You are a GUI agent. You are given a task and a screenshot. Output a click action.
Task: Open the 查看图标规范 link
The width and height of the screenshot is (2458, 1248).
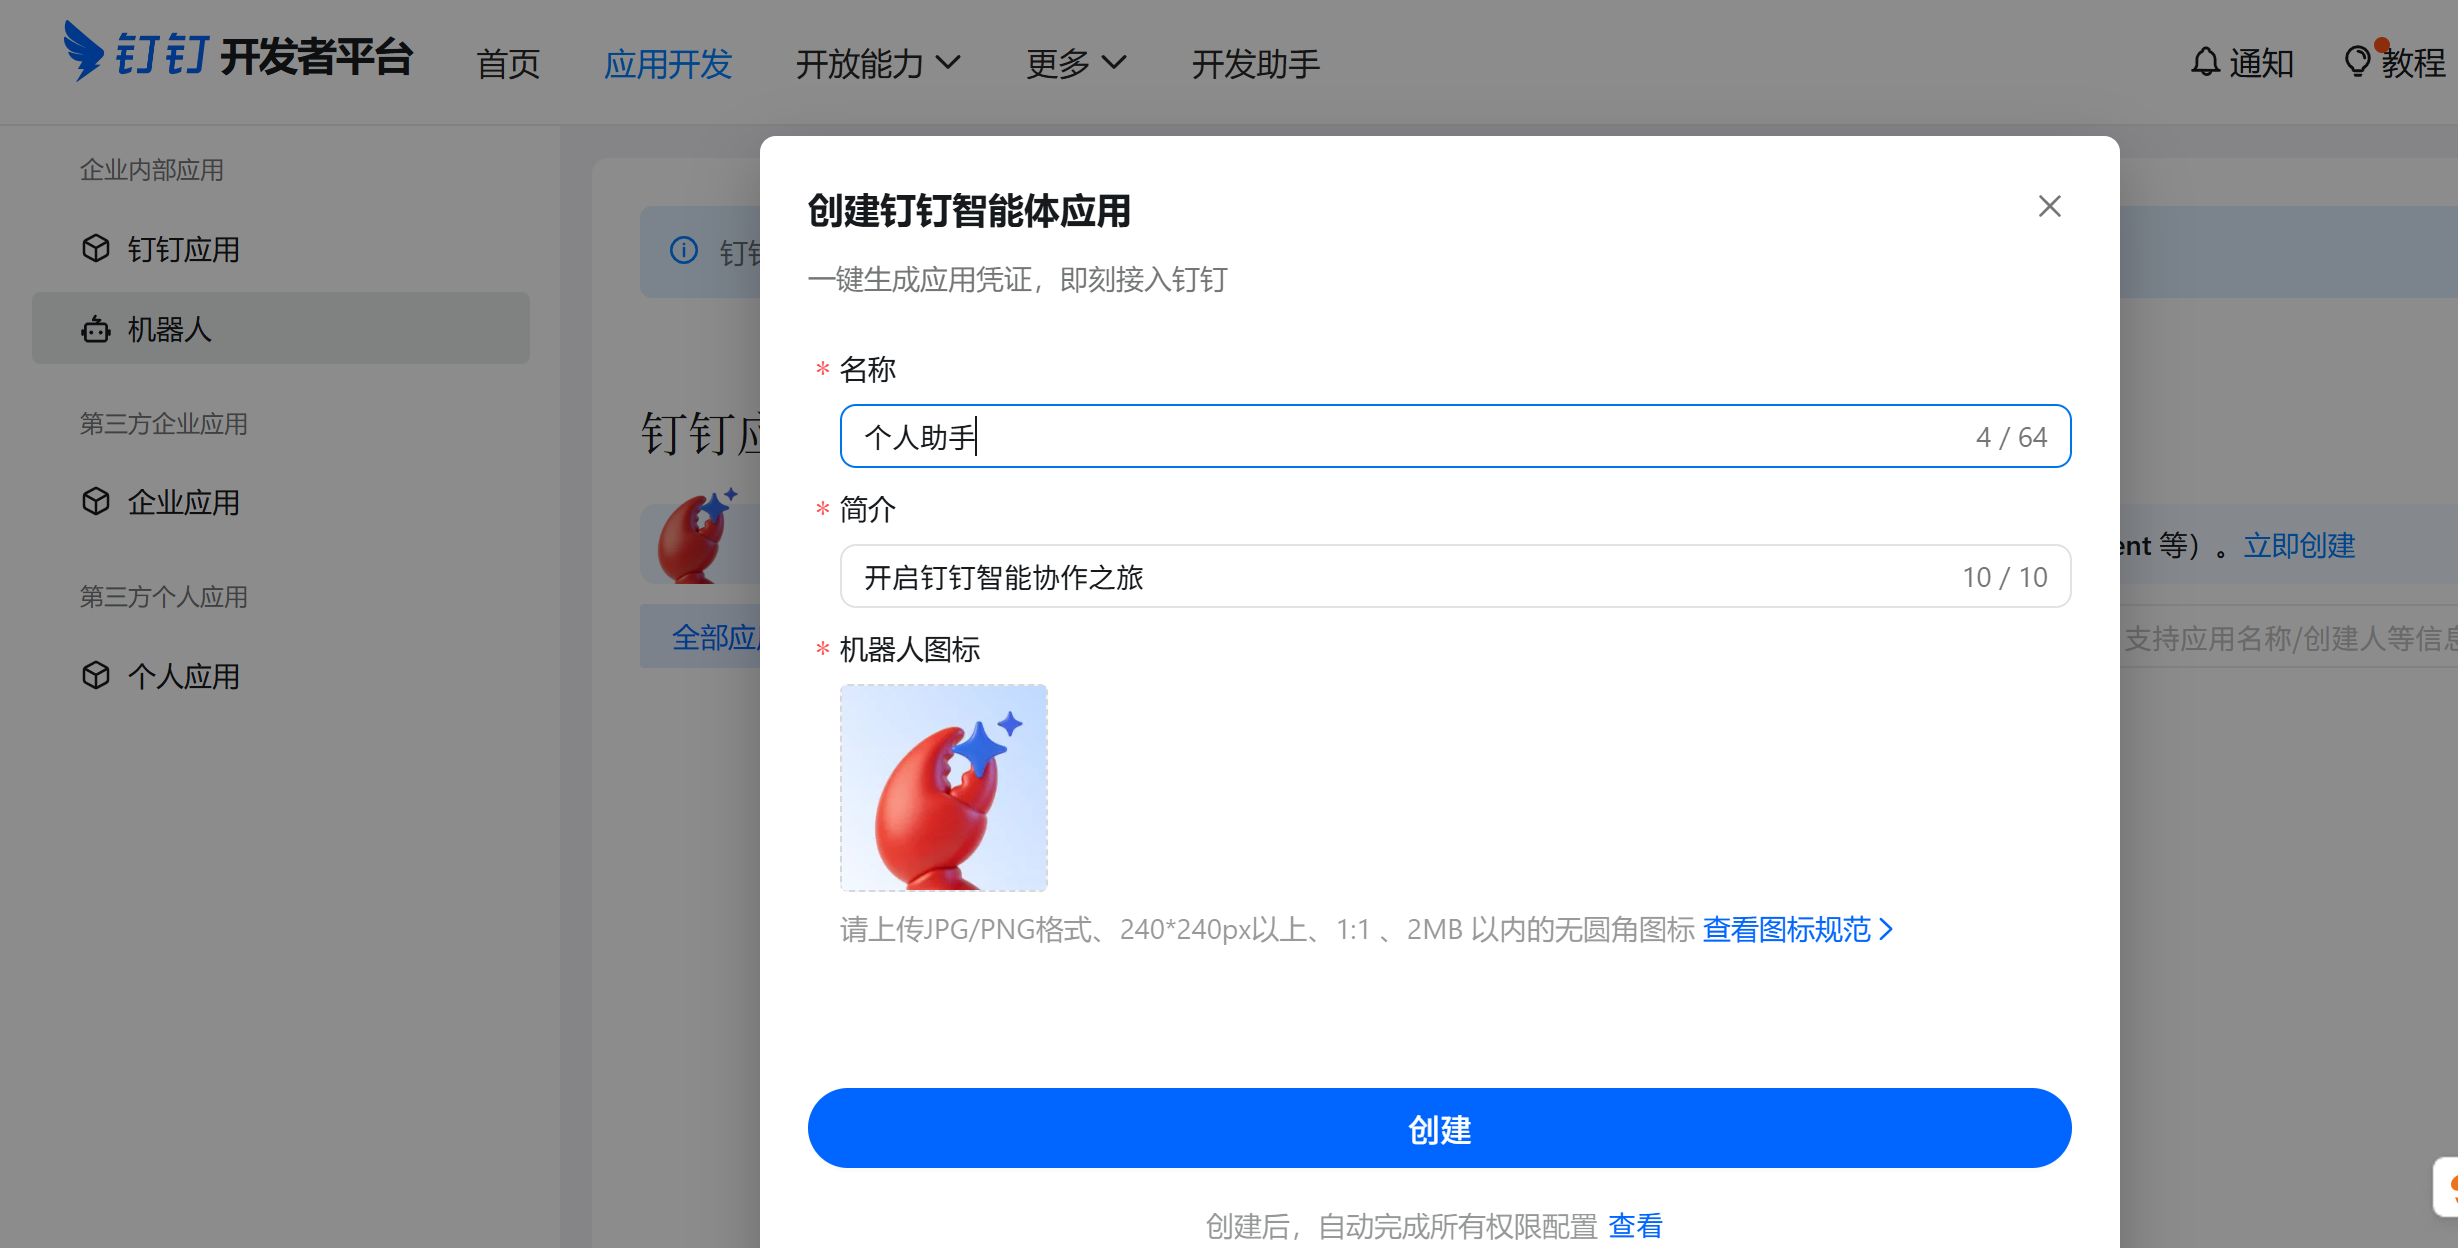coord(1798,929)
